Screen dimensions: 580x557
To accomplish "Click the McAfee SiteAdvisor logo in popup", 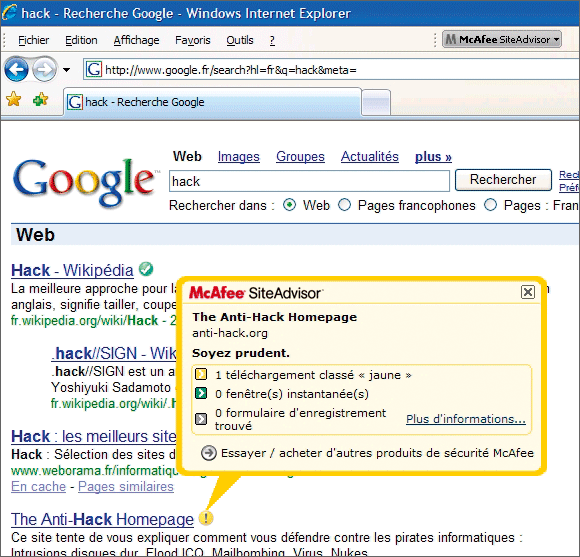I will click(x=256, y=293).
